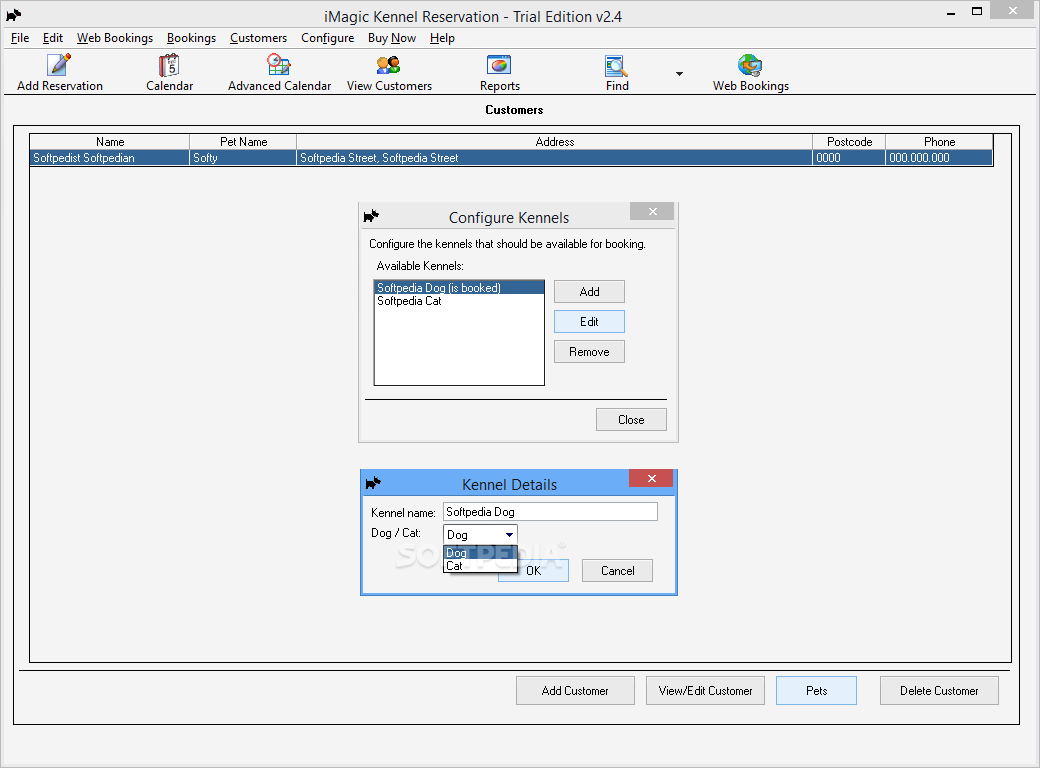This screenshot has width=1040, height=768.
Task: Choose Dog in the dropdown list
Action: [x=480, y=552]
